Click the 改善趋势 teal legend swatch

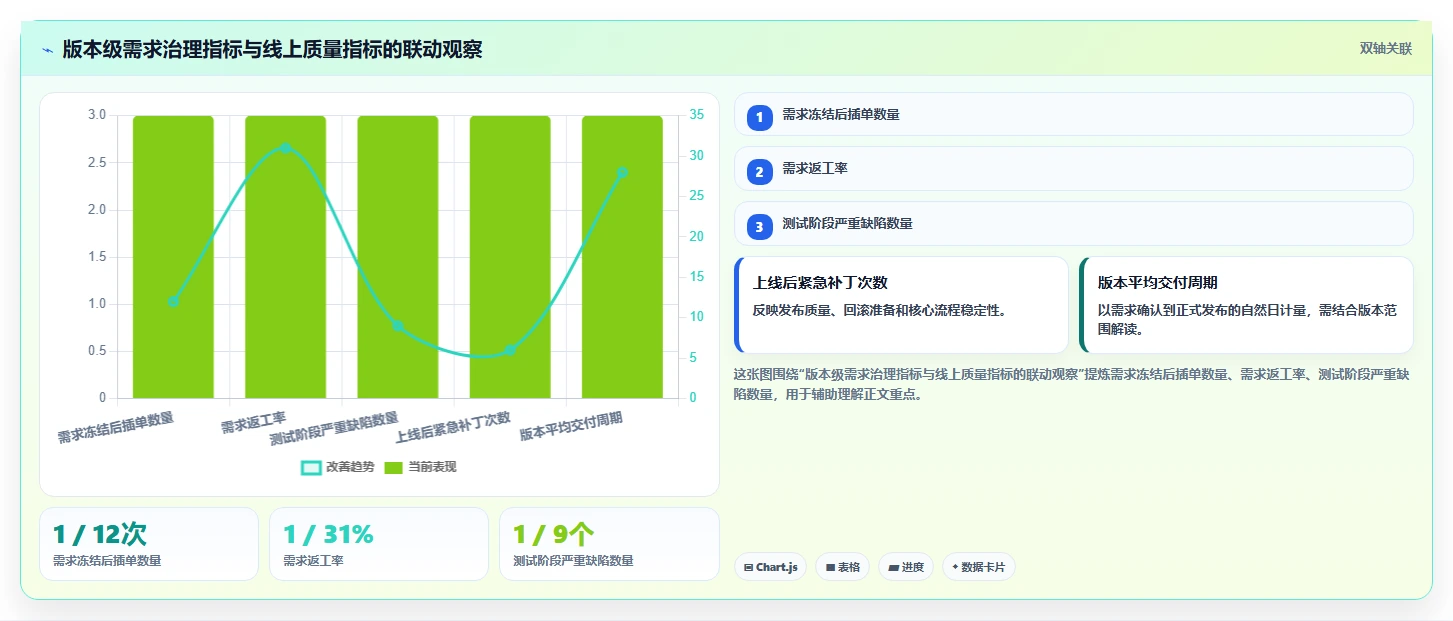tap(311, 467)
